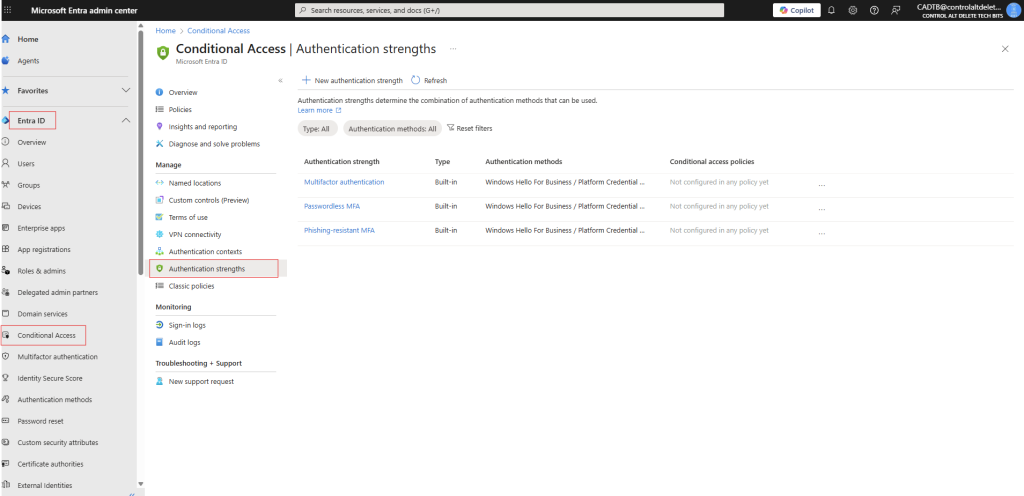
Task: Open Authentication methods: All filter
Action: pos(392,129)
